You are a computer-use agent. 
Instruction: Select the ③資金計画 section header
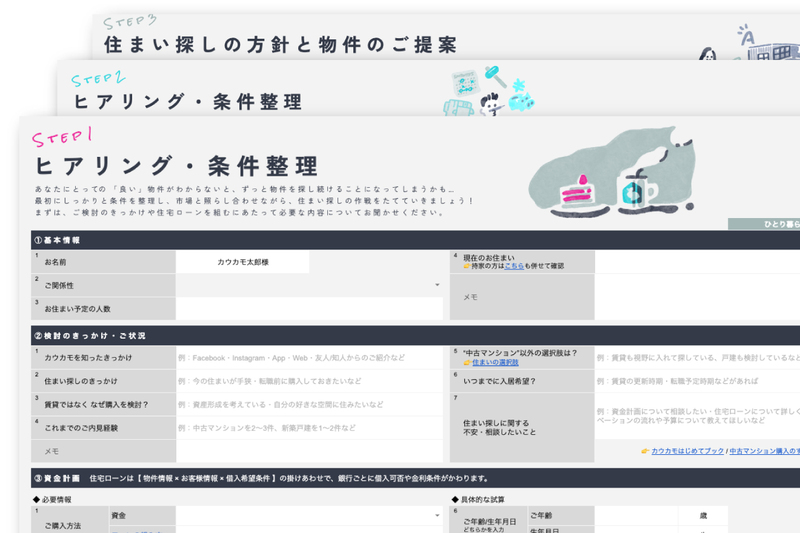pos(415,478)
